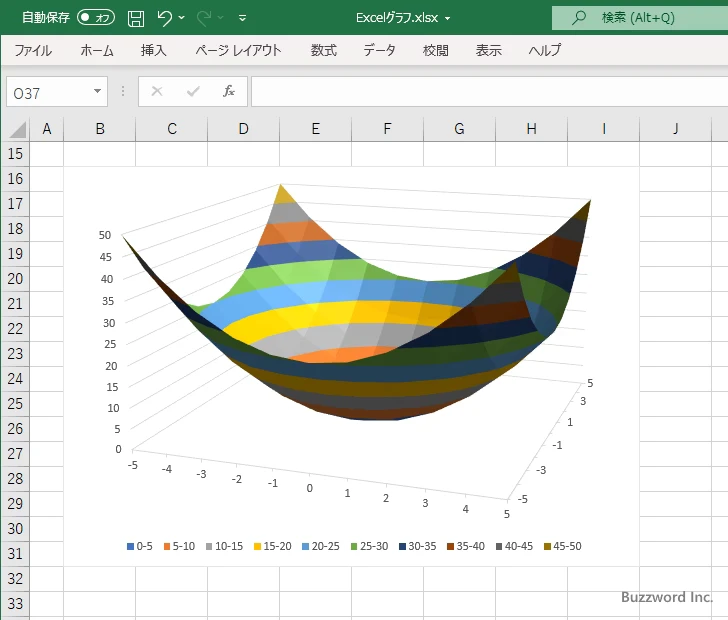Open the データ tab

(x=379, y=50)
